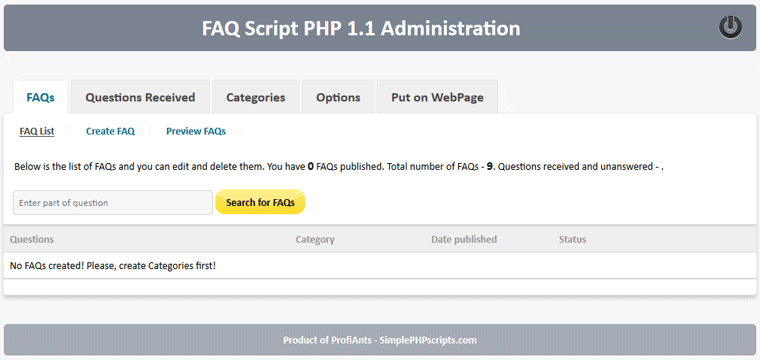Click the 'Below is the list of FAQs' description

tap(339, 167)
